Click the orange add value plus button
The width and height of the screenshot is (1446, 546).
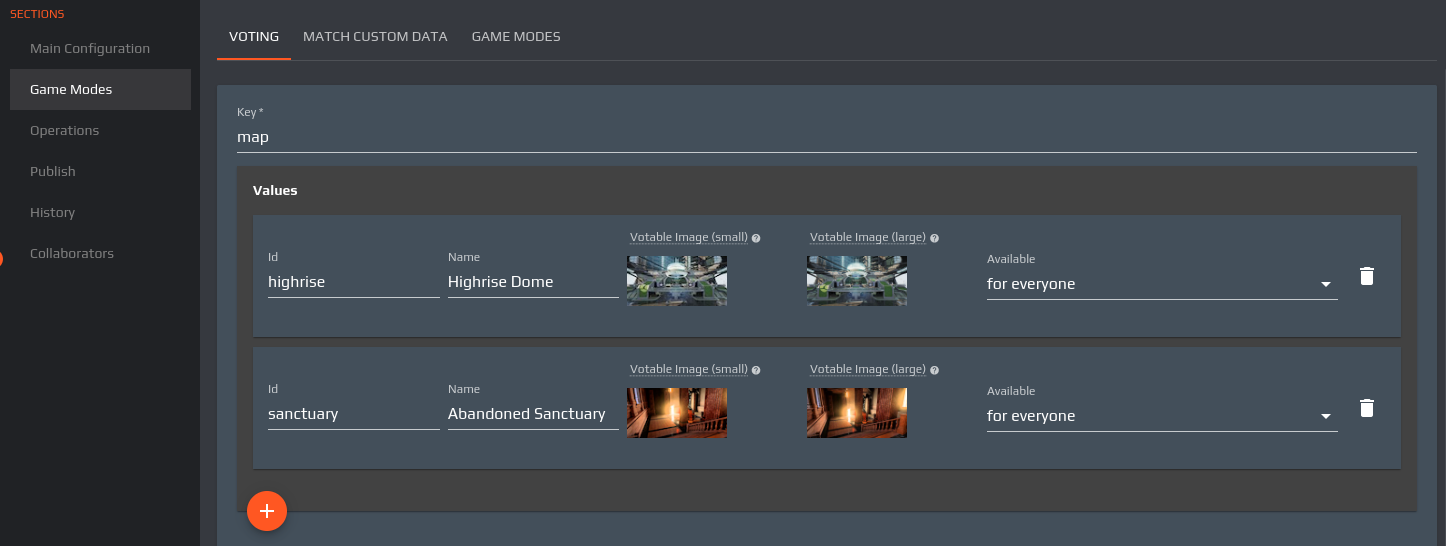coord(267,511)
